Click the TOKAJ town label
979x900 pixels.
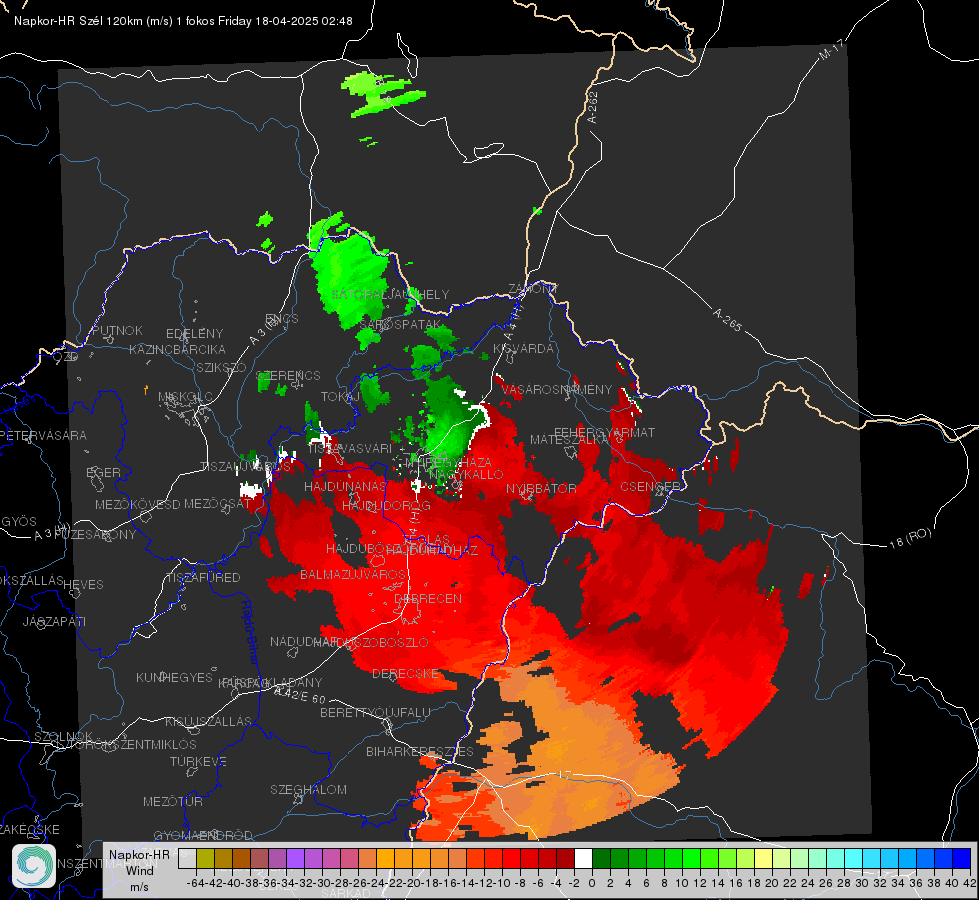click(340, 397)
